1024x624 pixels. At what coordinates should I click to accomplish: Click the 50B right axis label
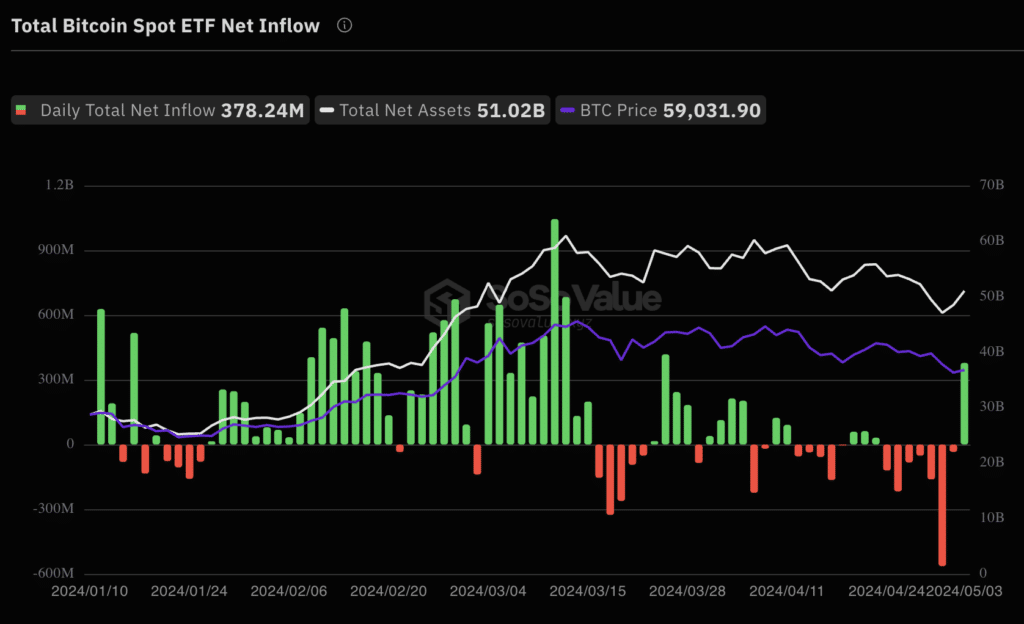[x=991, y=296]
